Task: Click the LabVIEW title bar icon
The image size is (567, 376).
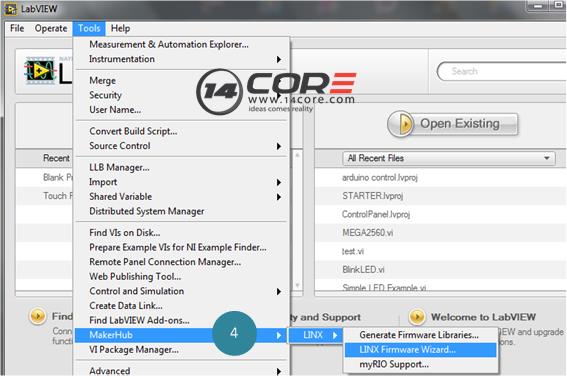Action: pyautogui.click(x=10, y=9)
